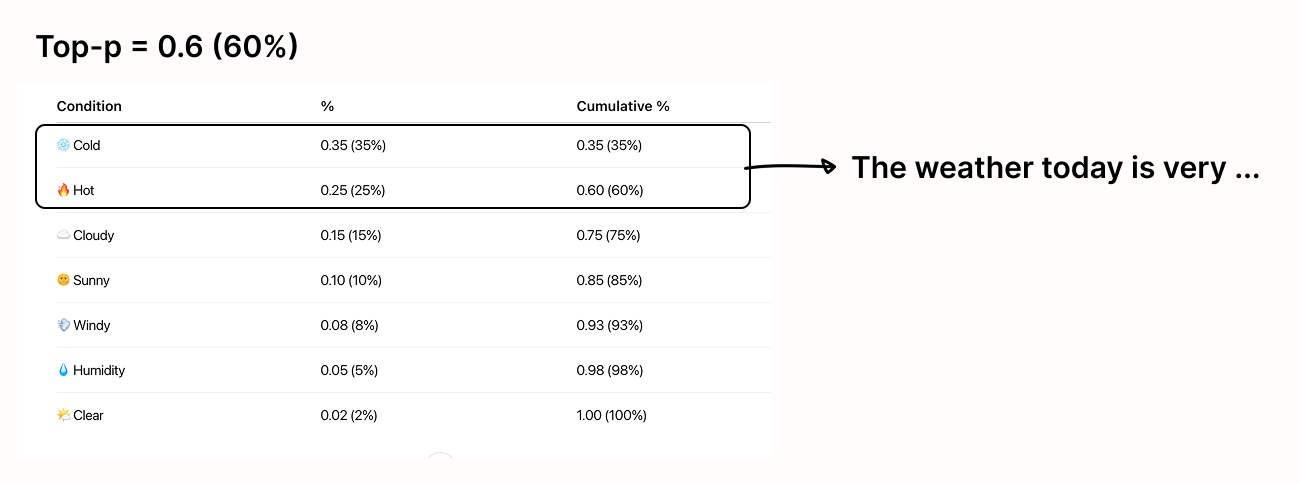Click the Condition column header
Viewport: 1300px width, 484px height.
89,106
